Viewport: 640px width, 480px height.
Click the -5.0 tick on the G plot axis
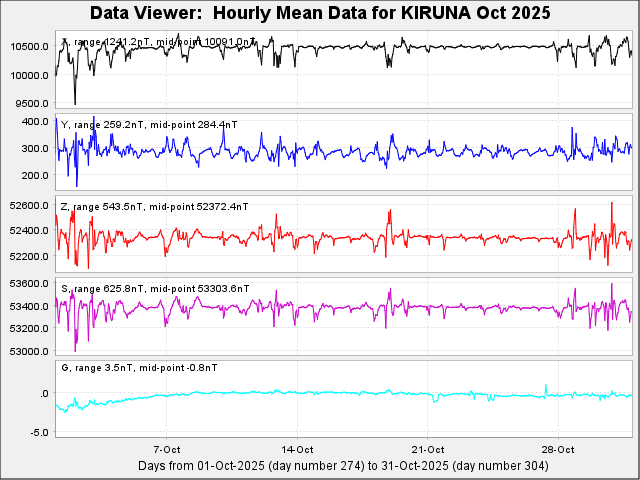38,432
